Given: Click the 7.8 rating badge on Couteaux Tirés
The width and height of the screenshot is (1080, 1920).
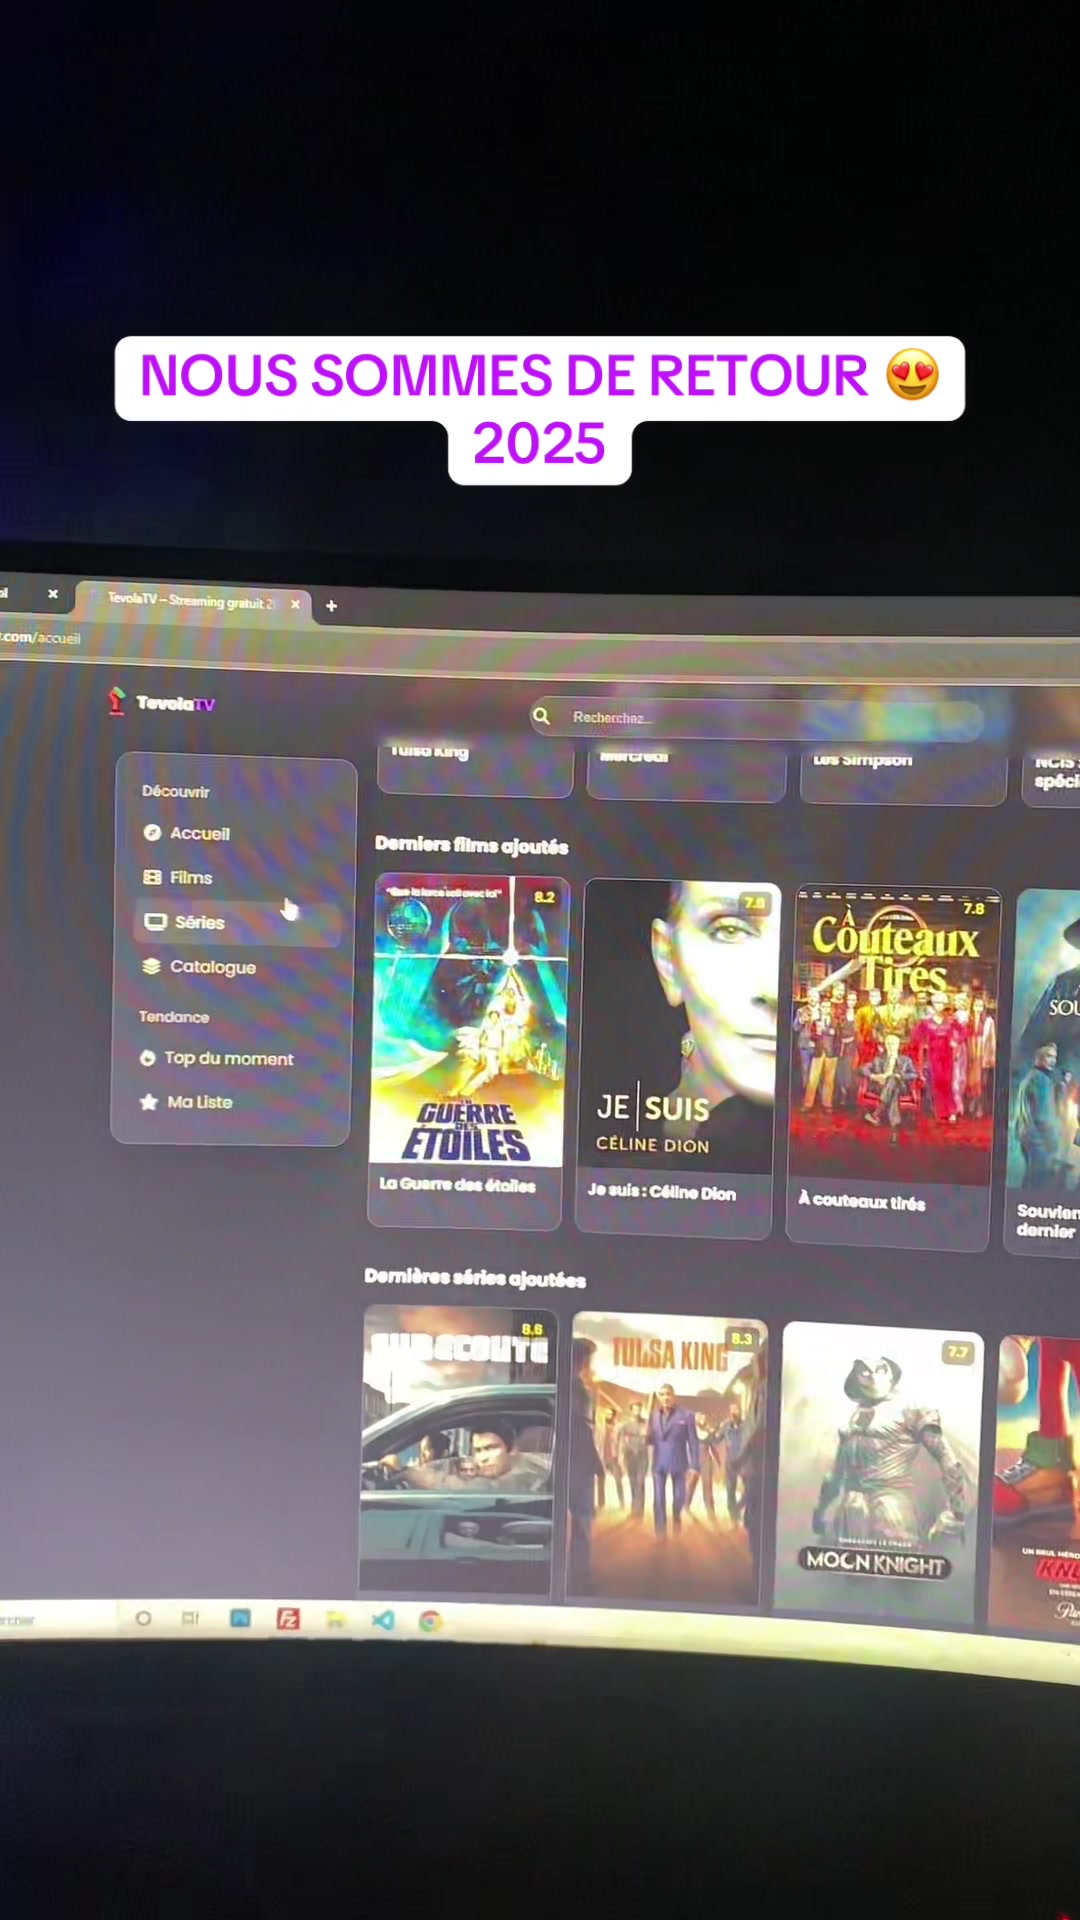Looking at the screenshot, I should click(974, 908).
